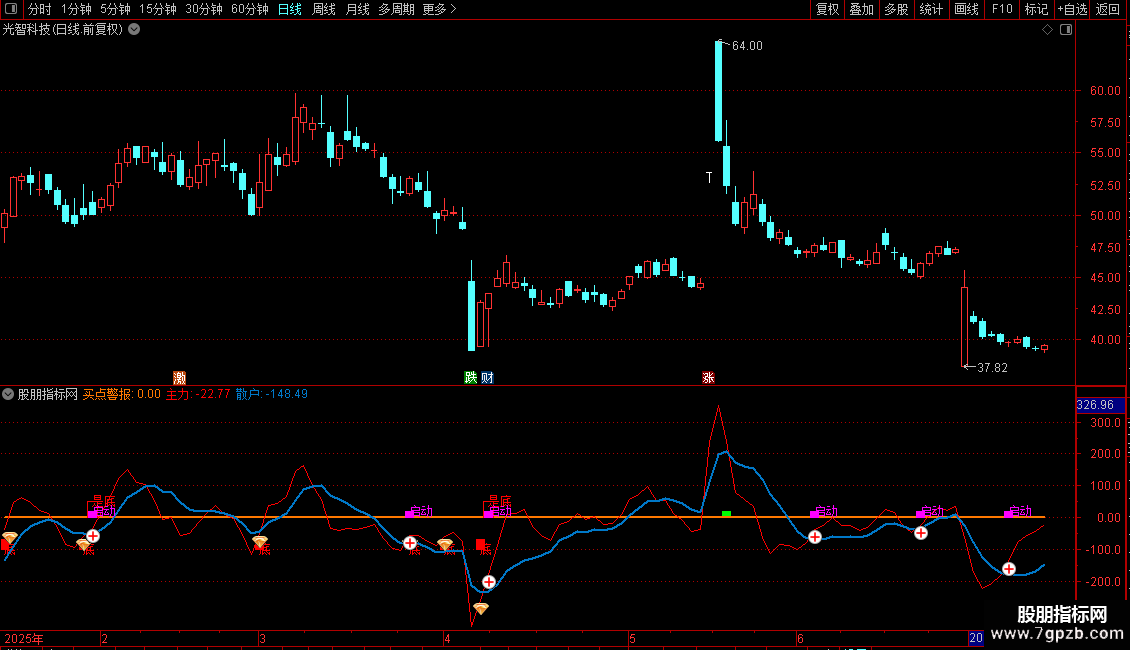
Task: Toggle the left sidebar panel icon
Action: click(x=11, y=9)
